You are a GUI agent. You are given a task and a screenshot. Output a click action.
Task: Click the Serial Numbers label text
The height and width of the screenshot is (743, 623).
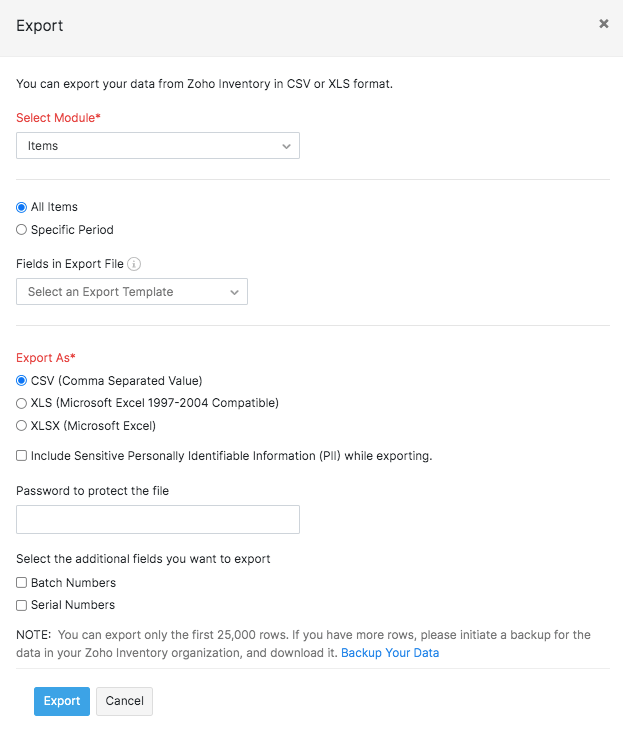tap(73, 605)
